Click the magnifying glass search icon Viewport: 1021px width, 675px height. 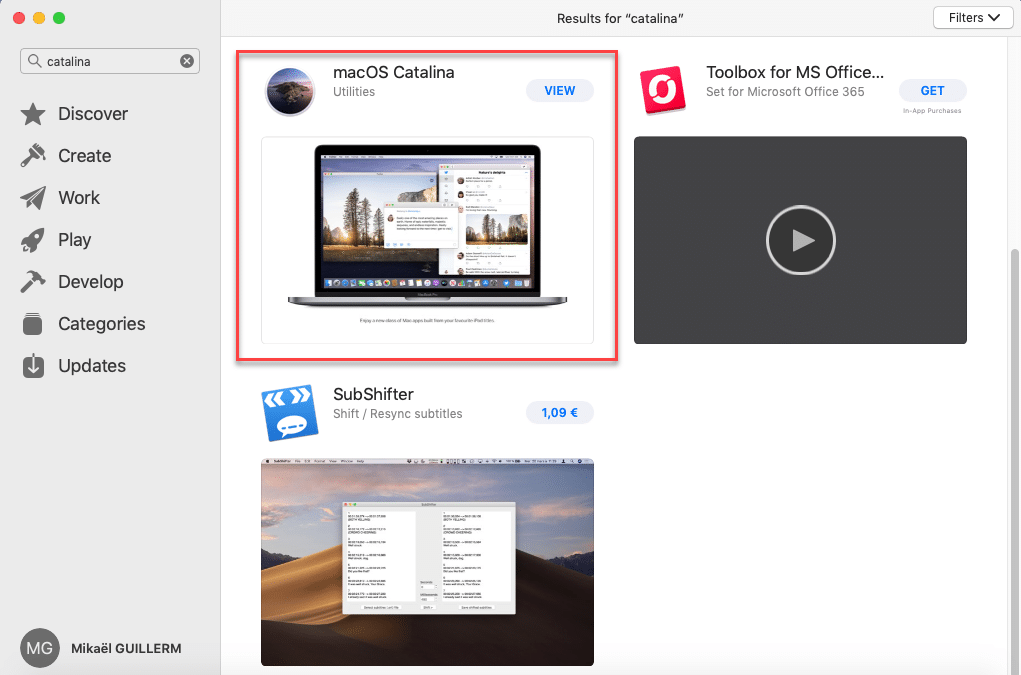35,61
